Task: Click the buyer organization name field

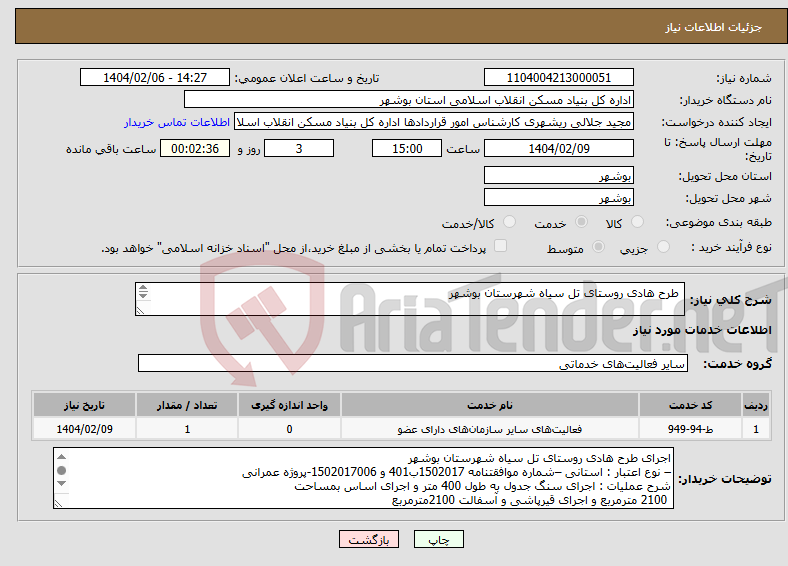Action: tap(409, 100)
